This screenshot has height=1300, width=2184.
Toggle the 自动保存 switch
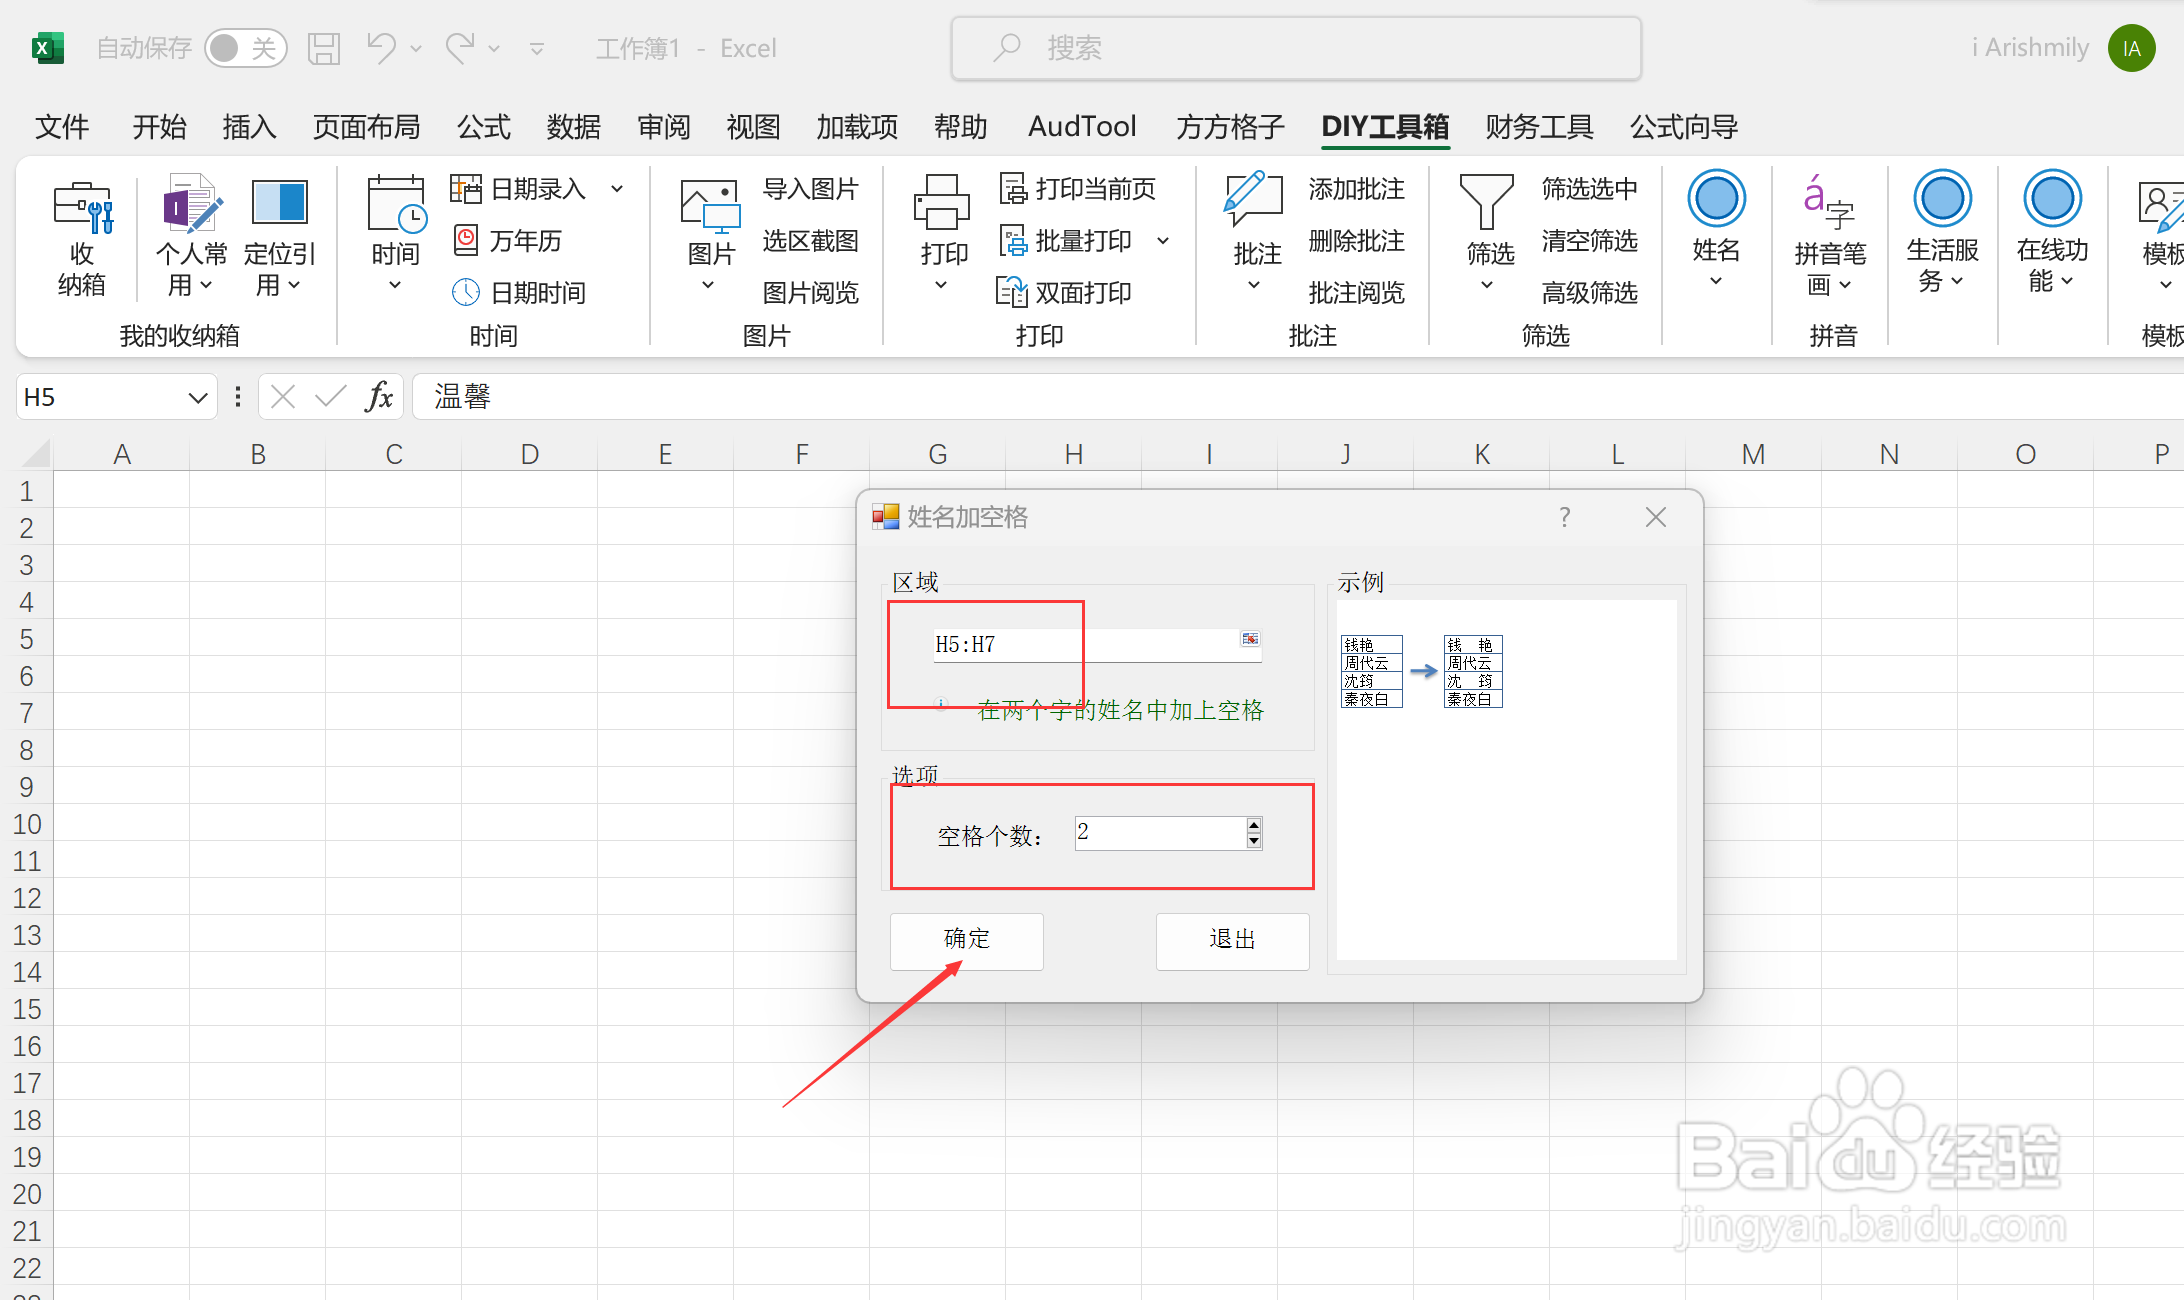(245, 48)
